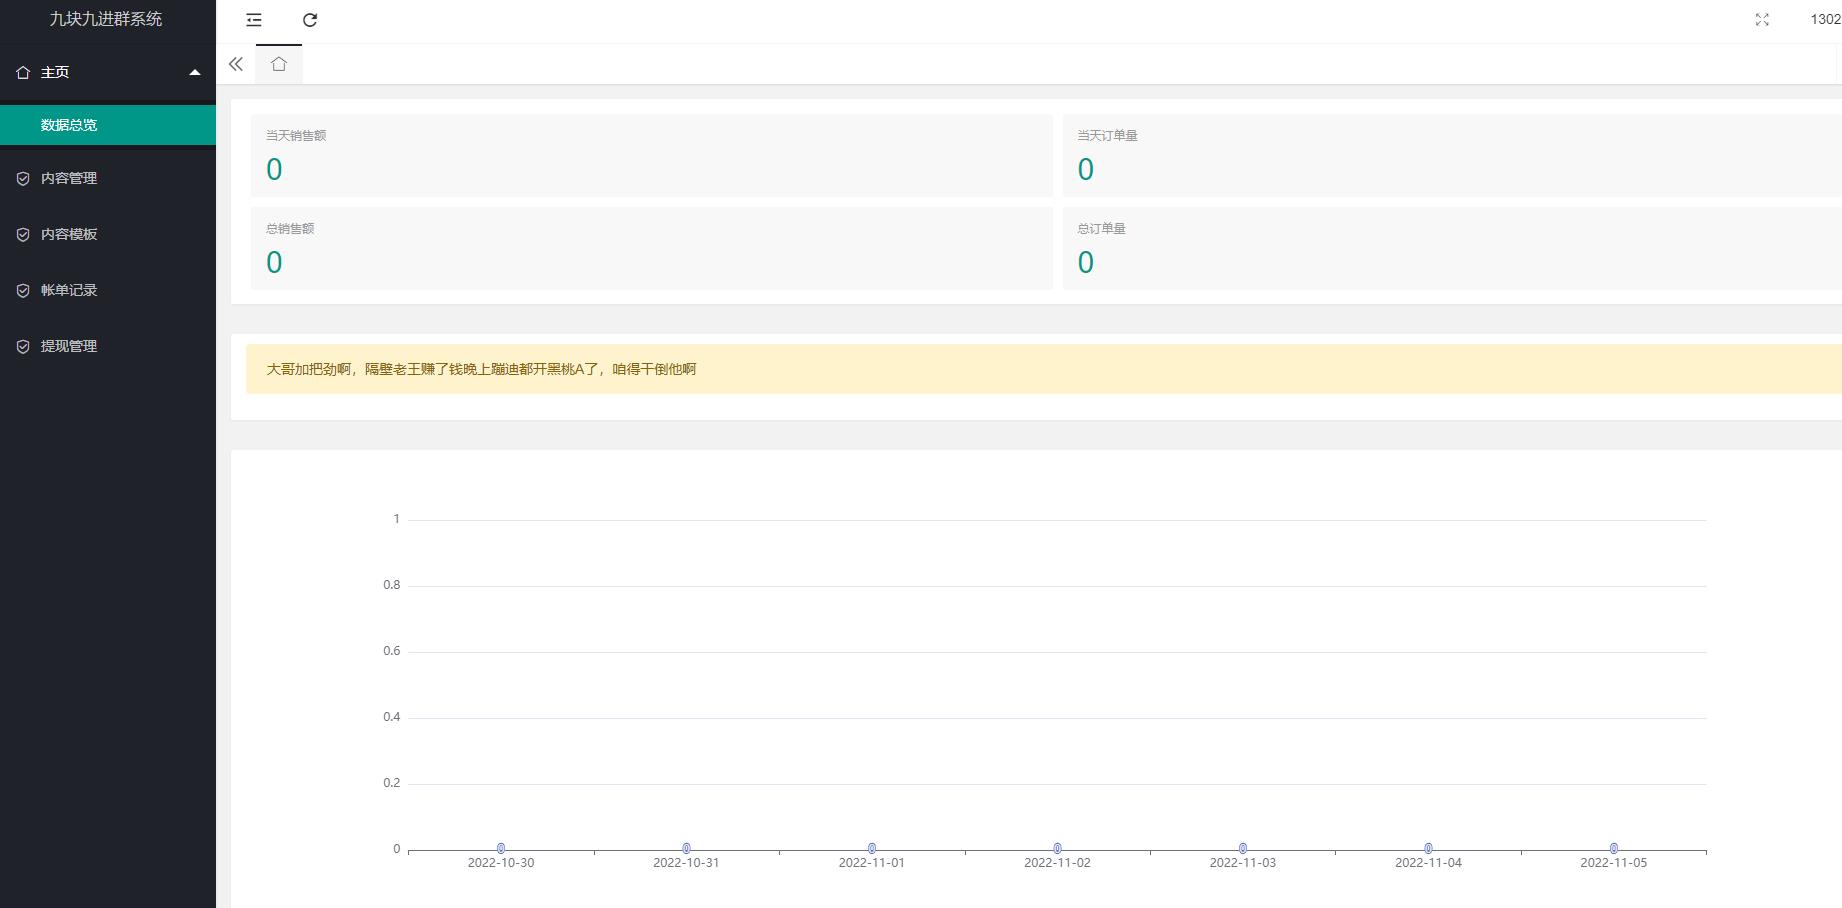
Task: Click the double-left arrow tab scroll icon
Action: [x=236, y=64]
